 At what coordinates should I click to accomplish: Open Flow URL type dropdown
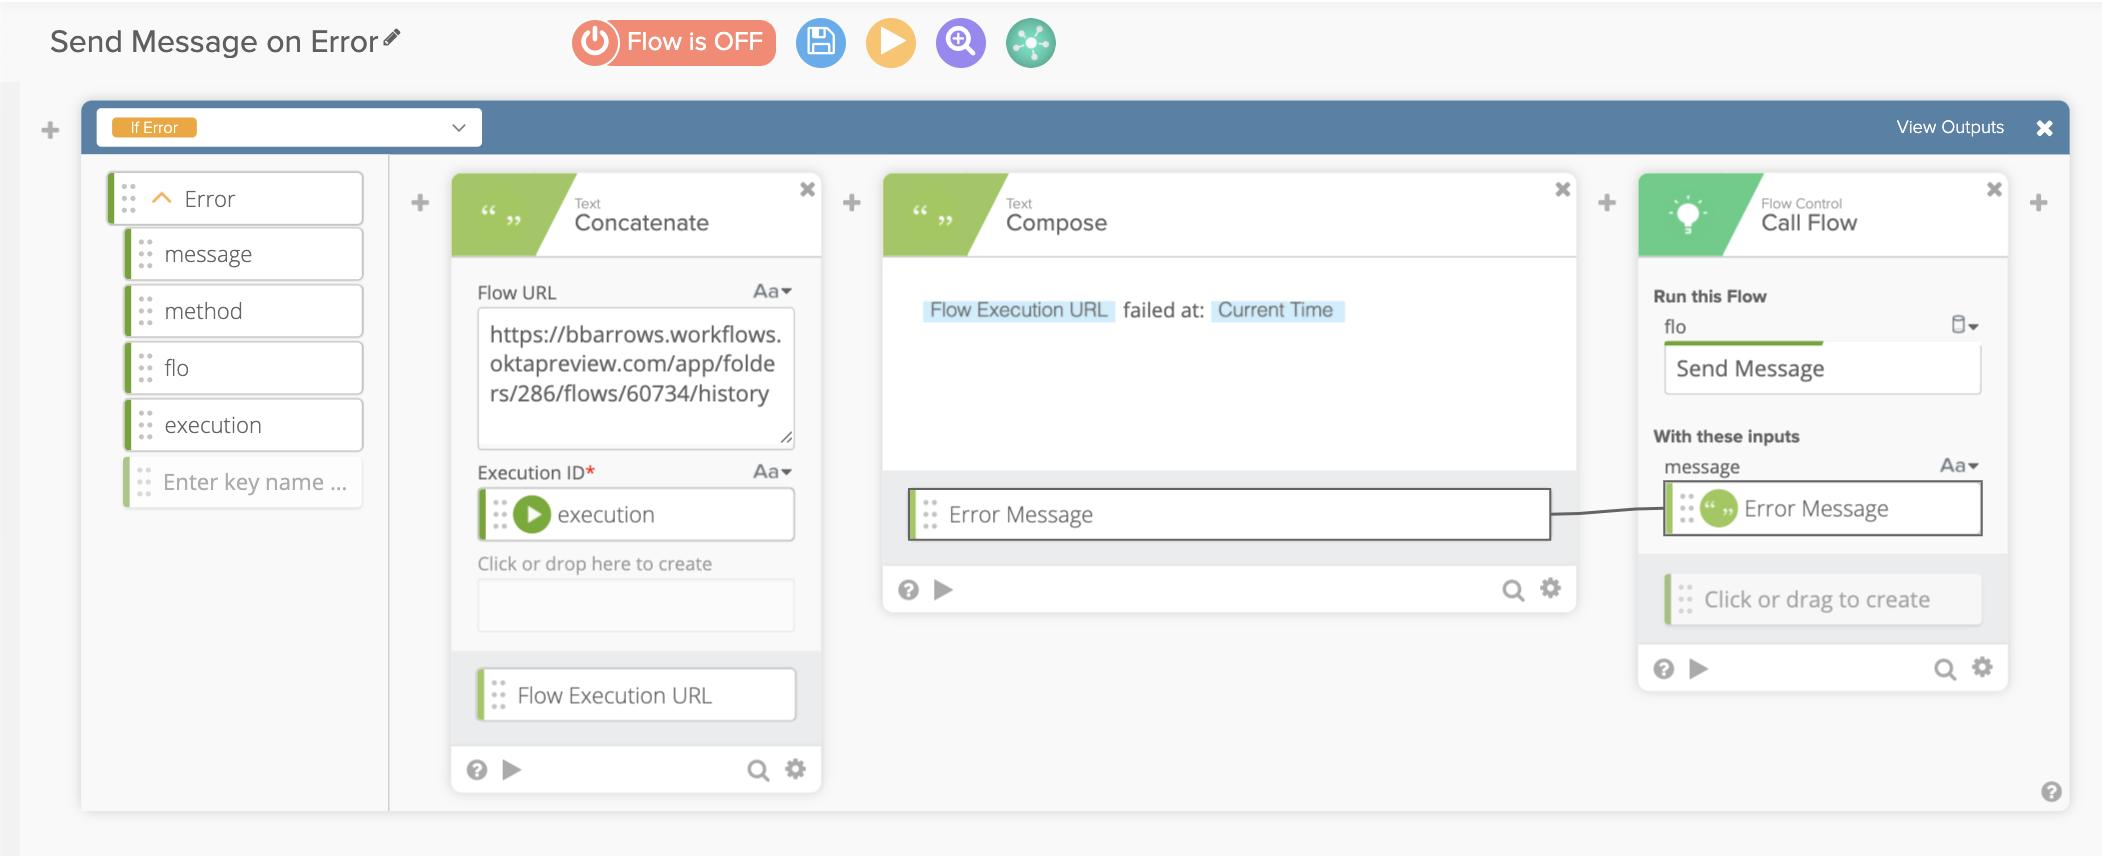coord(772,291)
